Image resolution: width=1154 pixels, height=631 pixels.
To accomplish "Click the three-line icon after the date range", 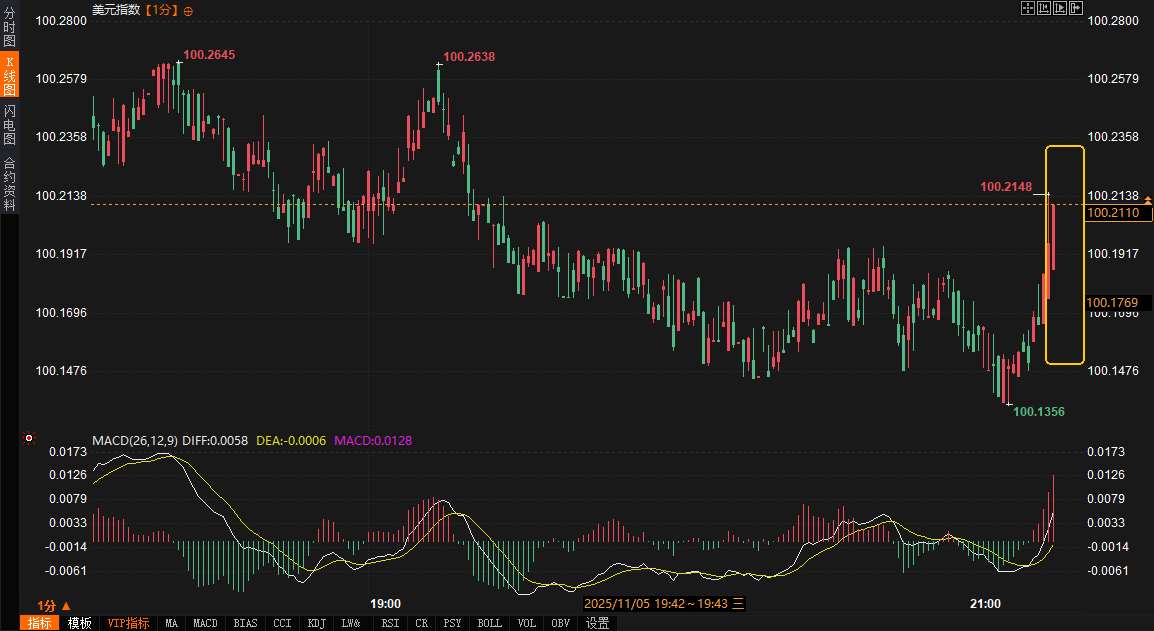I will pyautogui.click(x=739, y=604).
